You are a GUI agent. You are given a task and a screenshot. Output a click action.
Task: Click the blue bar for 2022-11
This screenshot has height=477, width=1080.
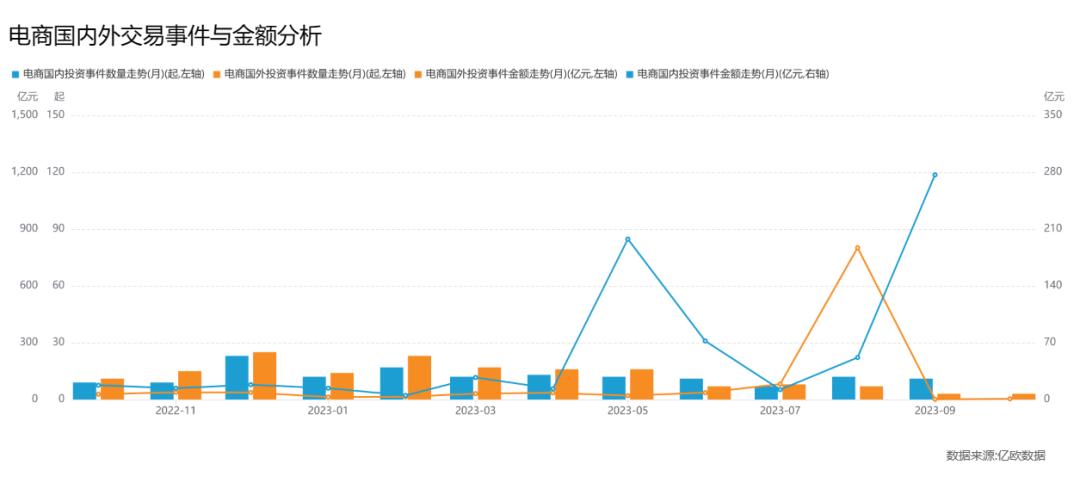163,391
